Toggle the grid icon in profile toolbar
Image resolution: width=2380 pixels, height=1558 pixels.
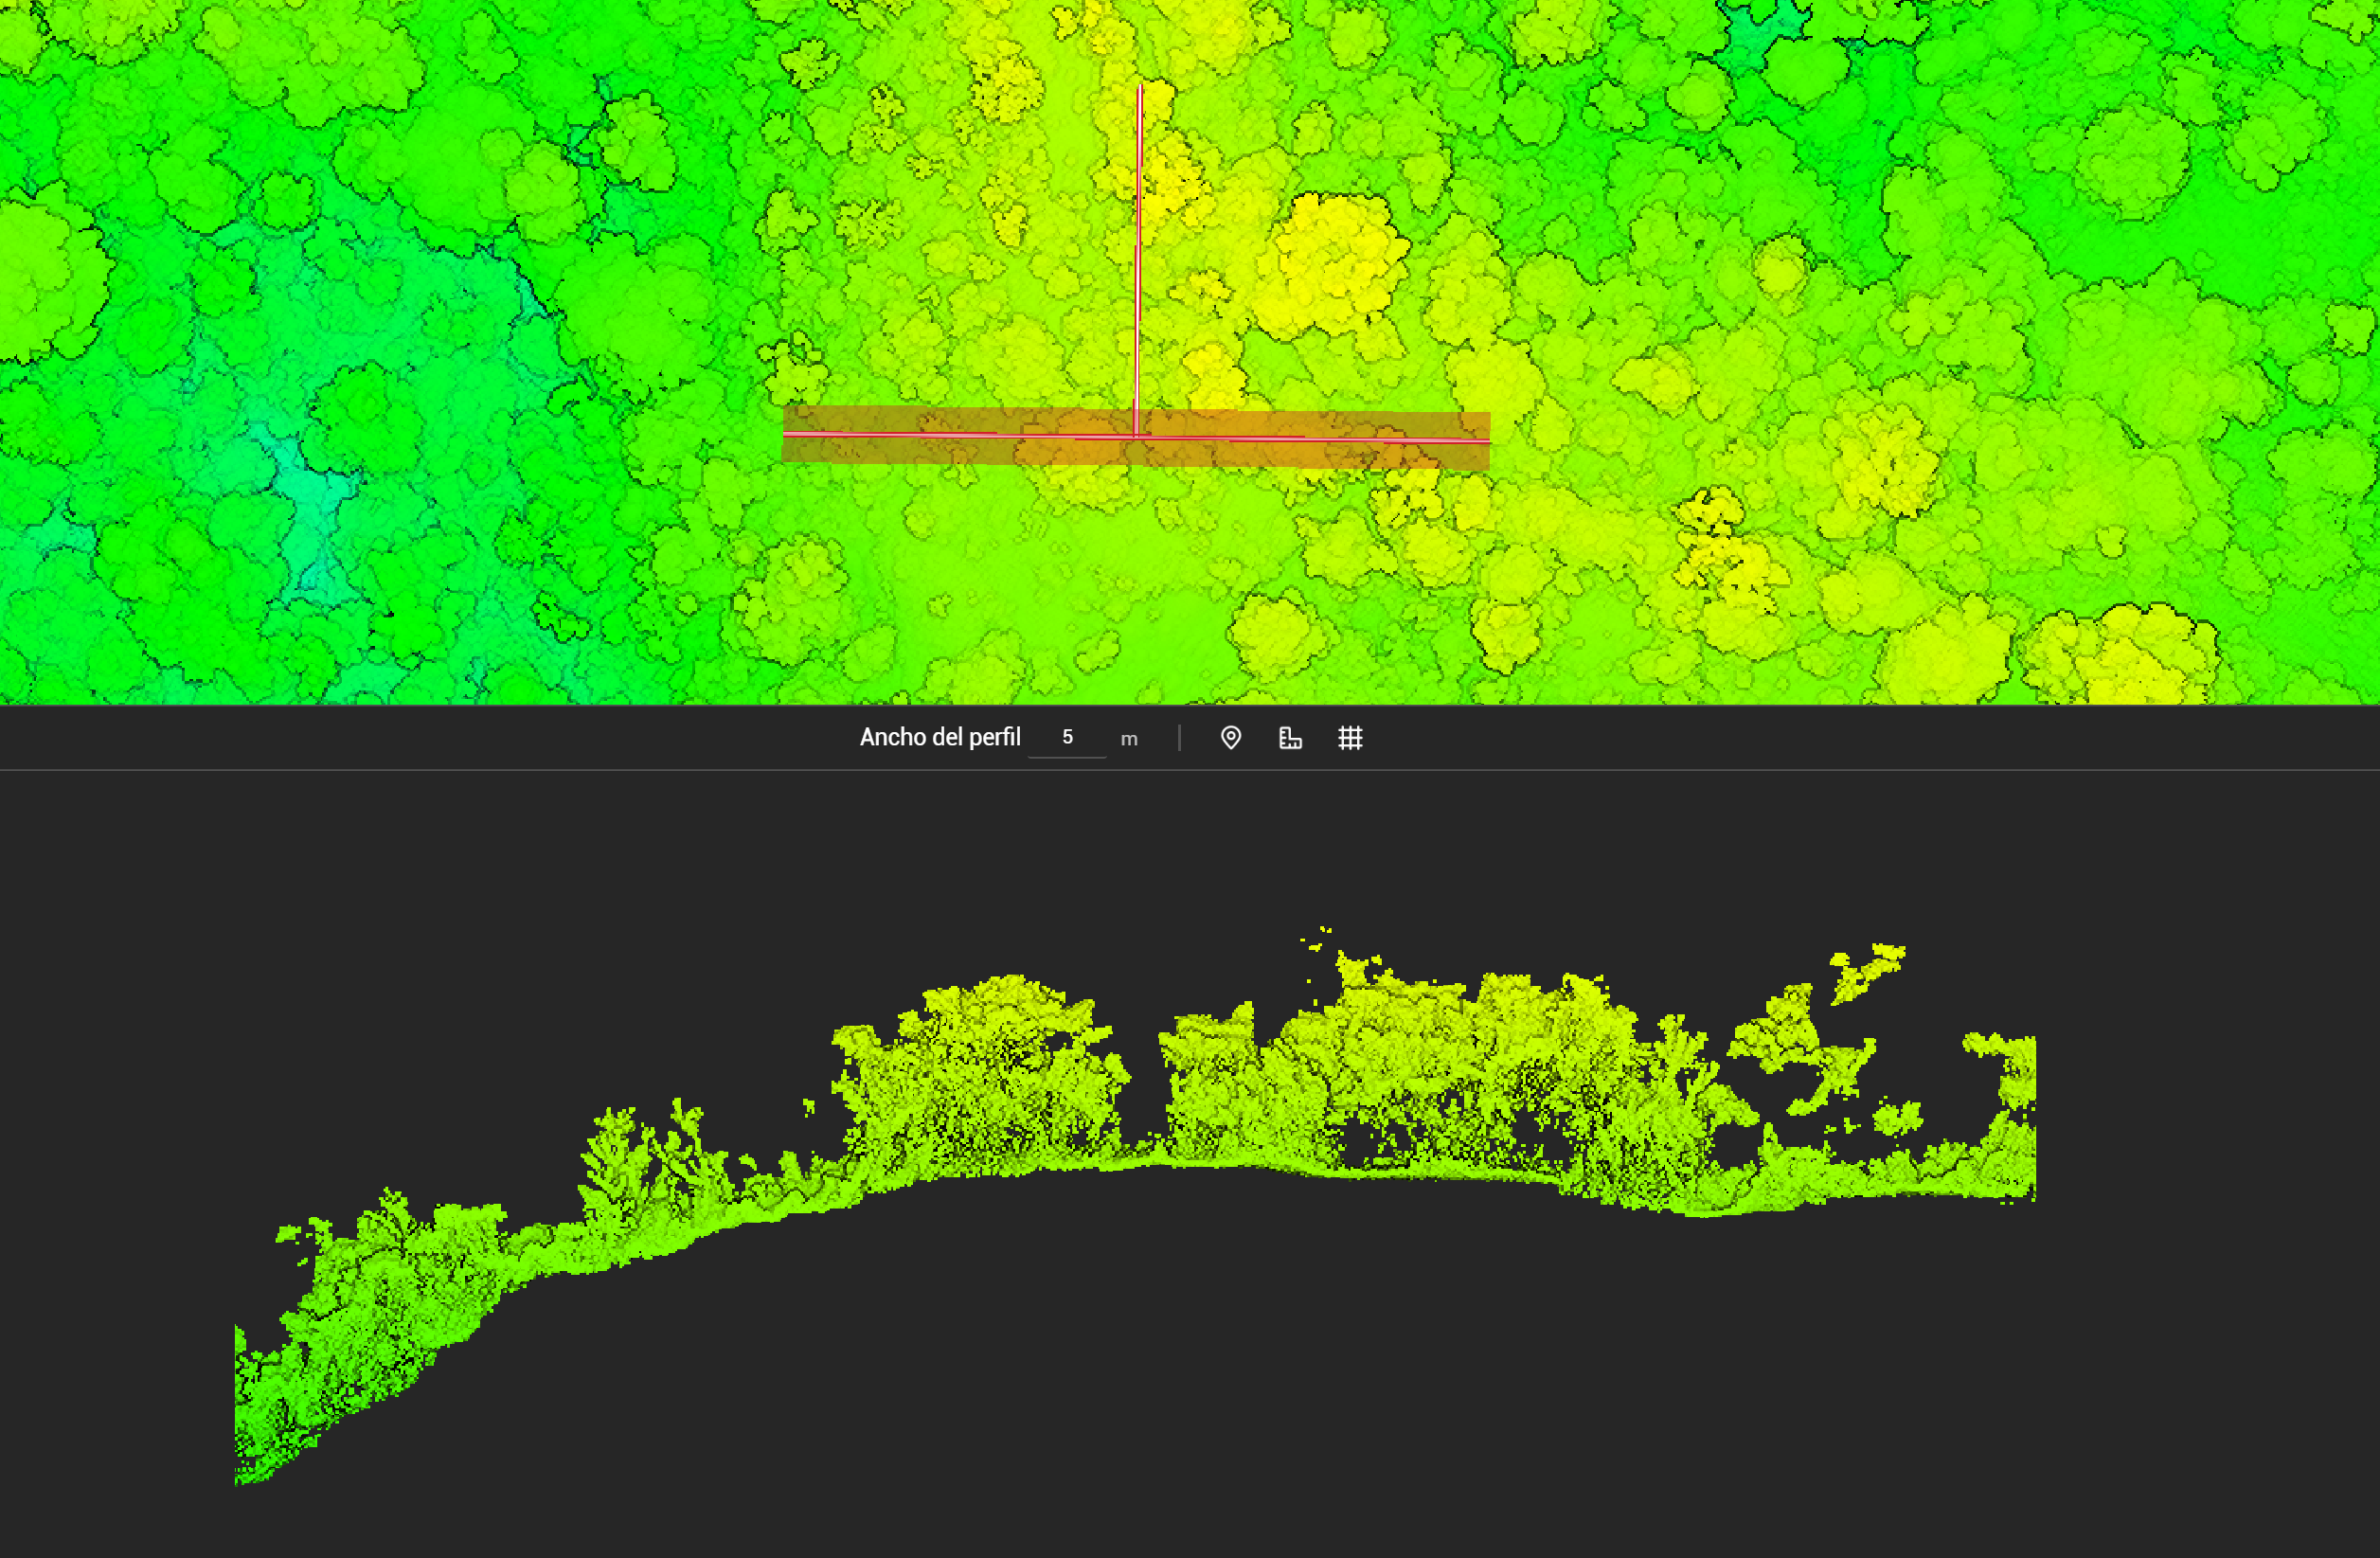[1350, 738]
